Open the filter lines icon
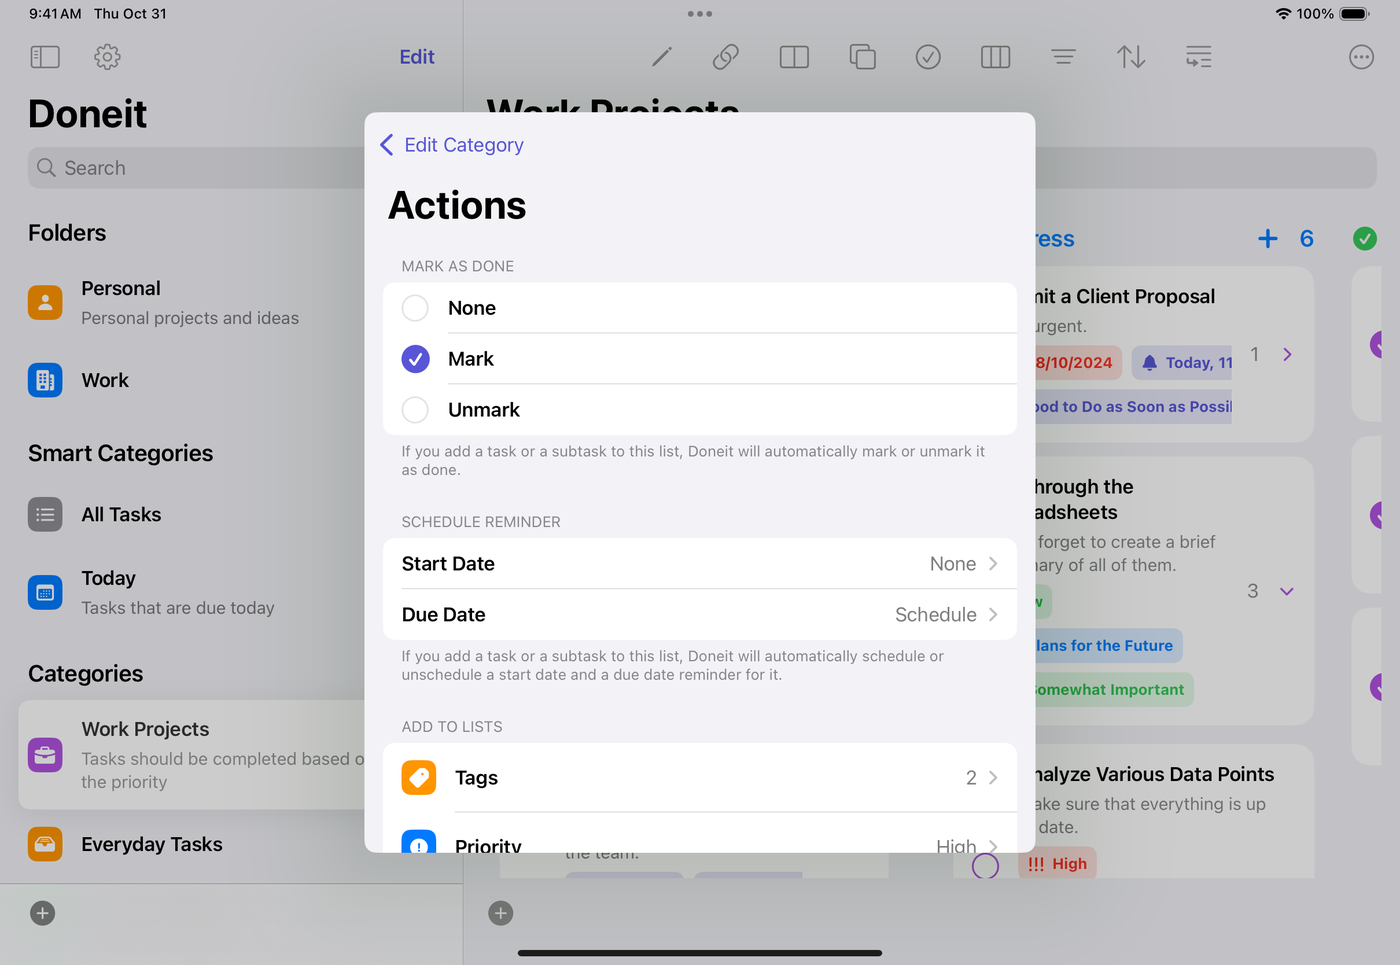This screenshot has width=1400, height=965. point(1063,57)
